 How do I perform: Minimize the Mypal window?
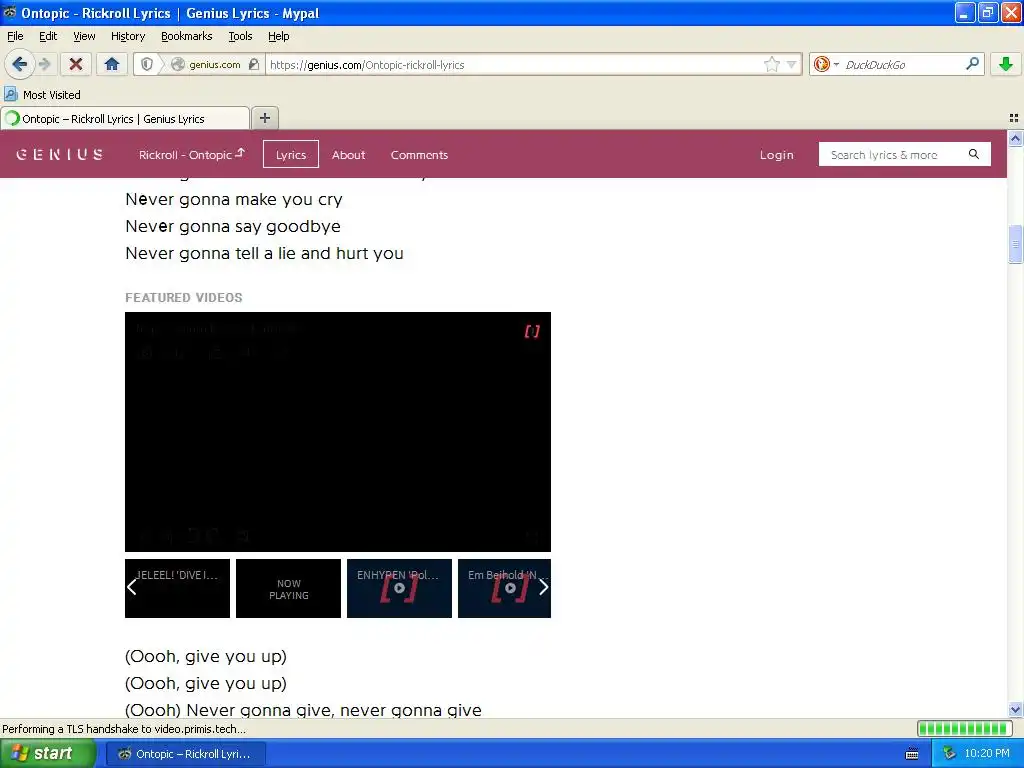pos(965,12)
